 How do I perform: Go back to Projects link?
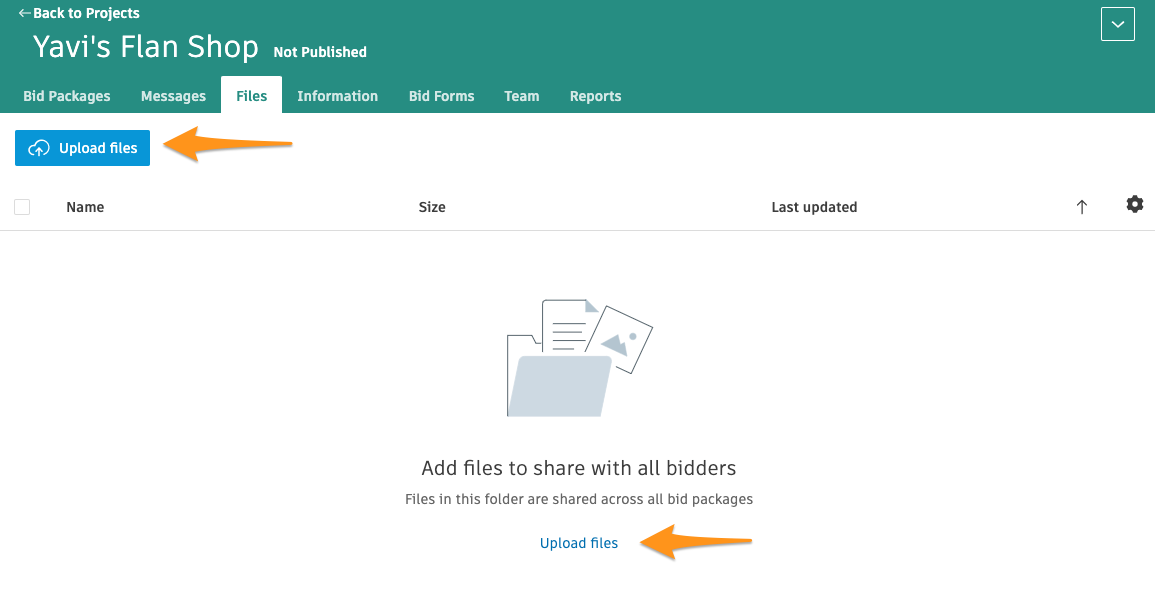tap(86, 13)
